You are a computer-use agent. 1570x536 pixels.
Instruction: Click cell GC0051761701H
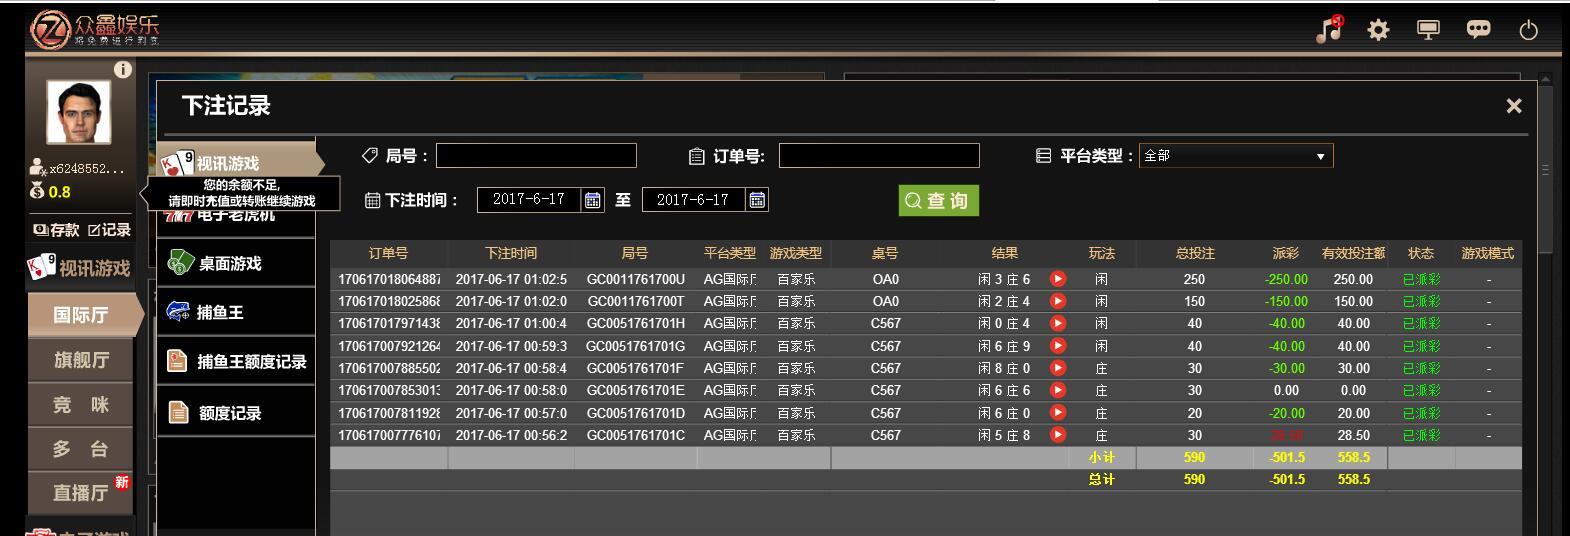tap(636, 323)
